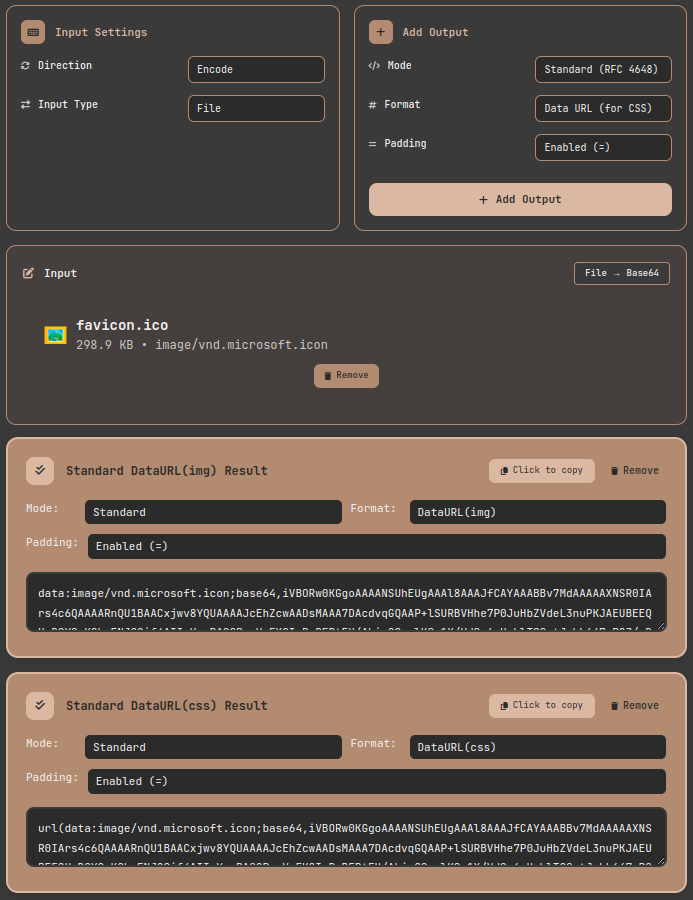Click the double-check icon in DataURL(css) result
This screenshot has width=693, height=900.
(x=40, y=705)
